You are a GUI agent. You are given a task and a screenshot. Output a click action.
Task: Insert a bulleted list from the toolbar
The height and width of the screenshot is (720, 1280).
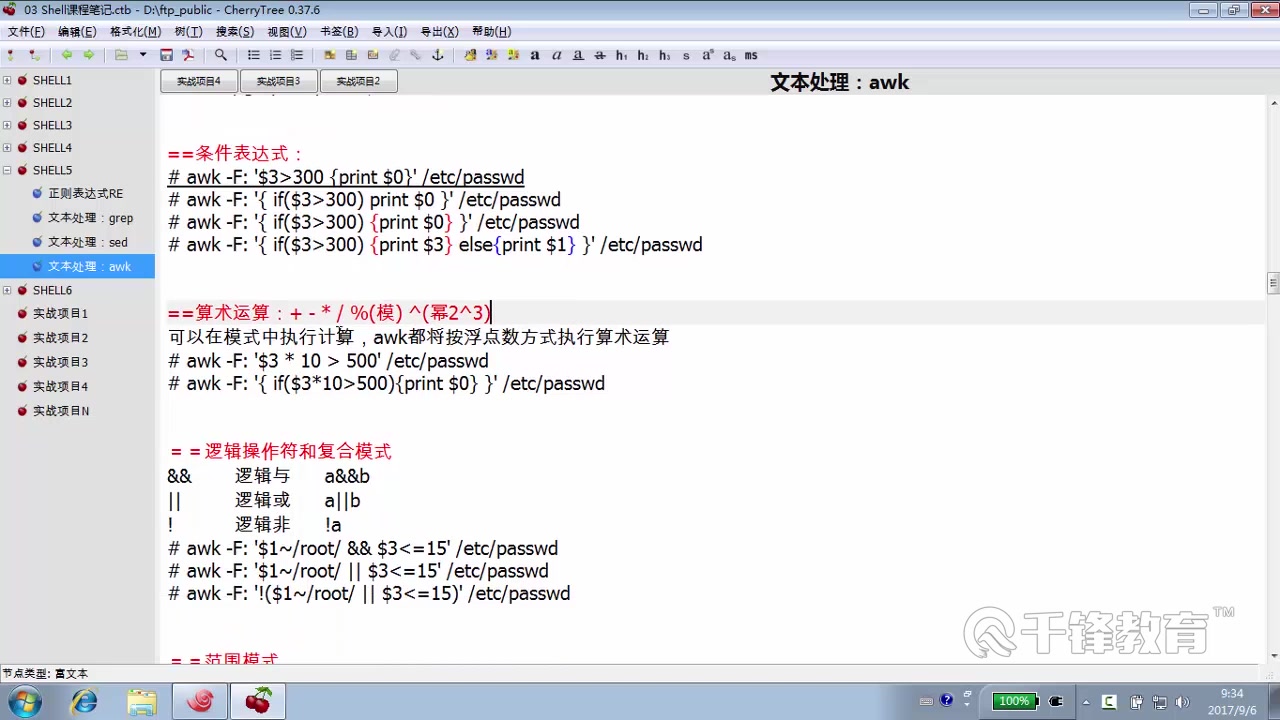254,55
